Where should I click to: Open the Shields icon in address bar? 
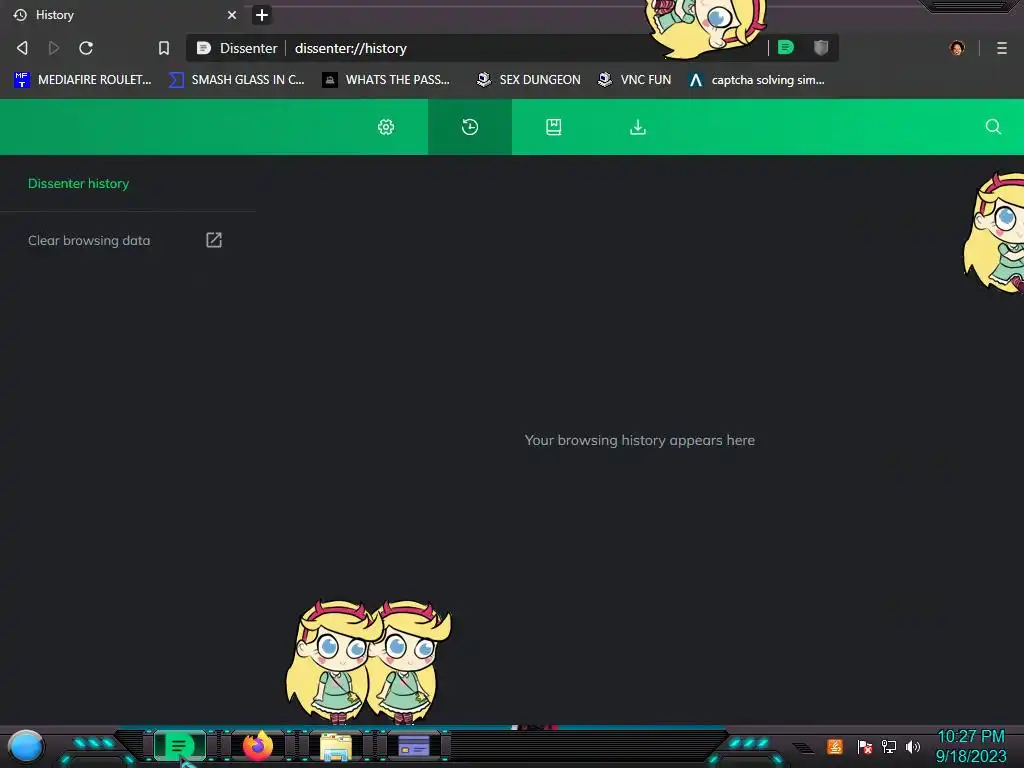pos(821,47)
